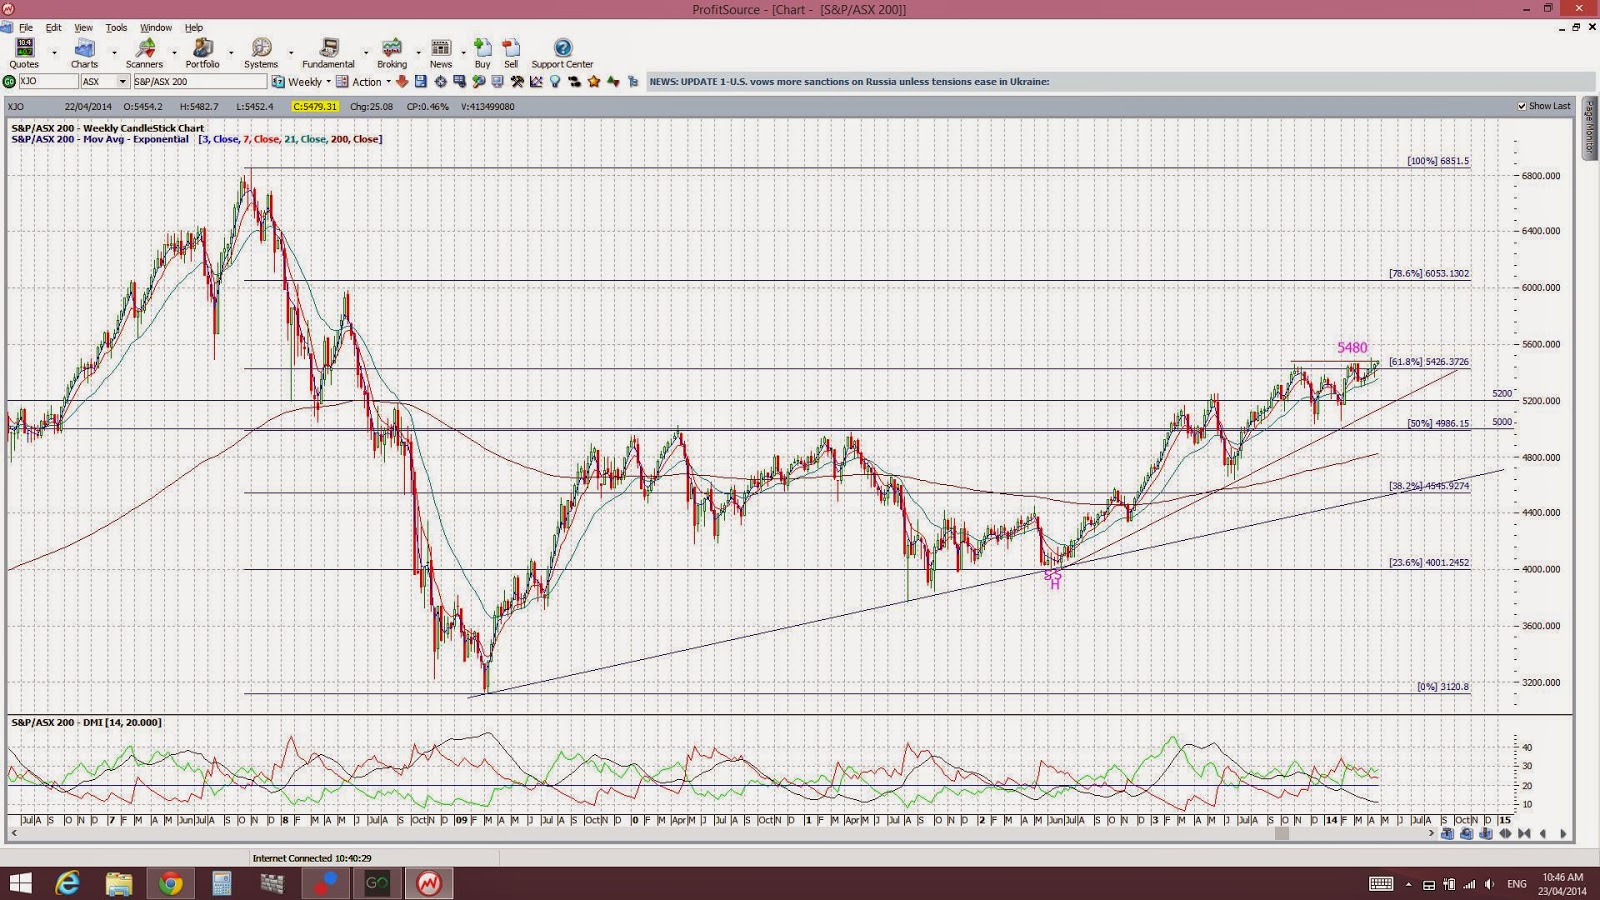The image size is (1600, 900).
Task: Open the Window menu
Action: (155, 27)
